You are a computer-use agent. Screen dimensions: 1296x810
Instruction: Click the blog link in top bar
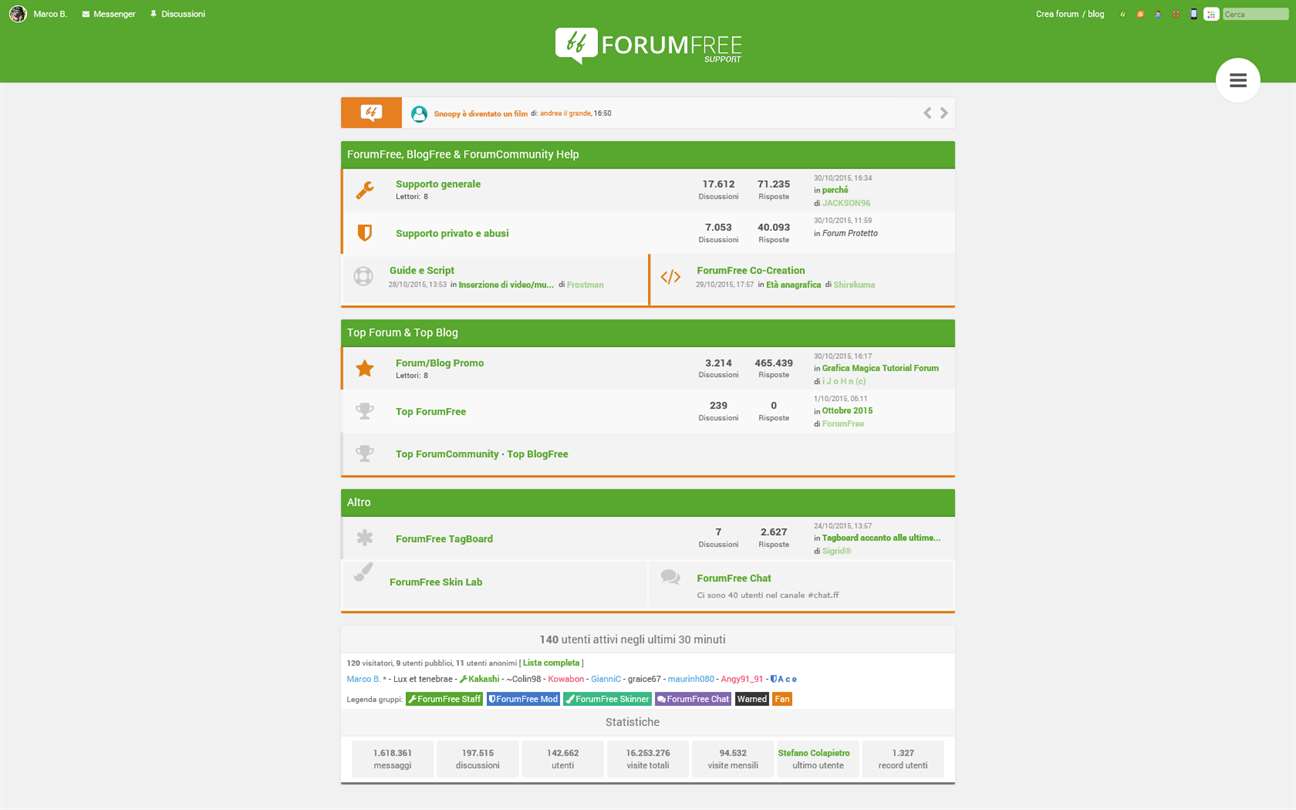[1096, 14]
